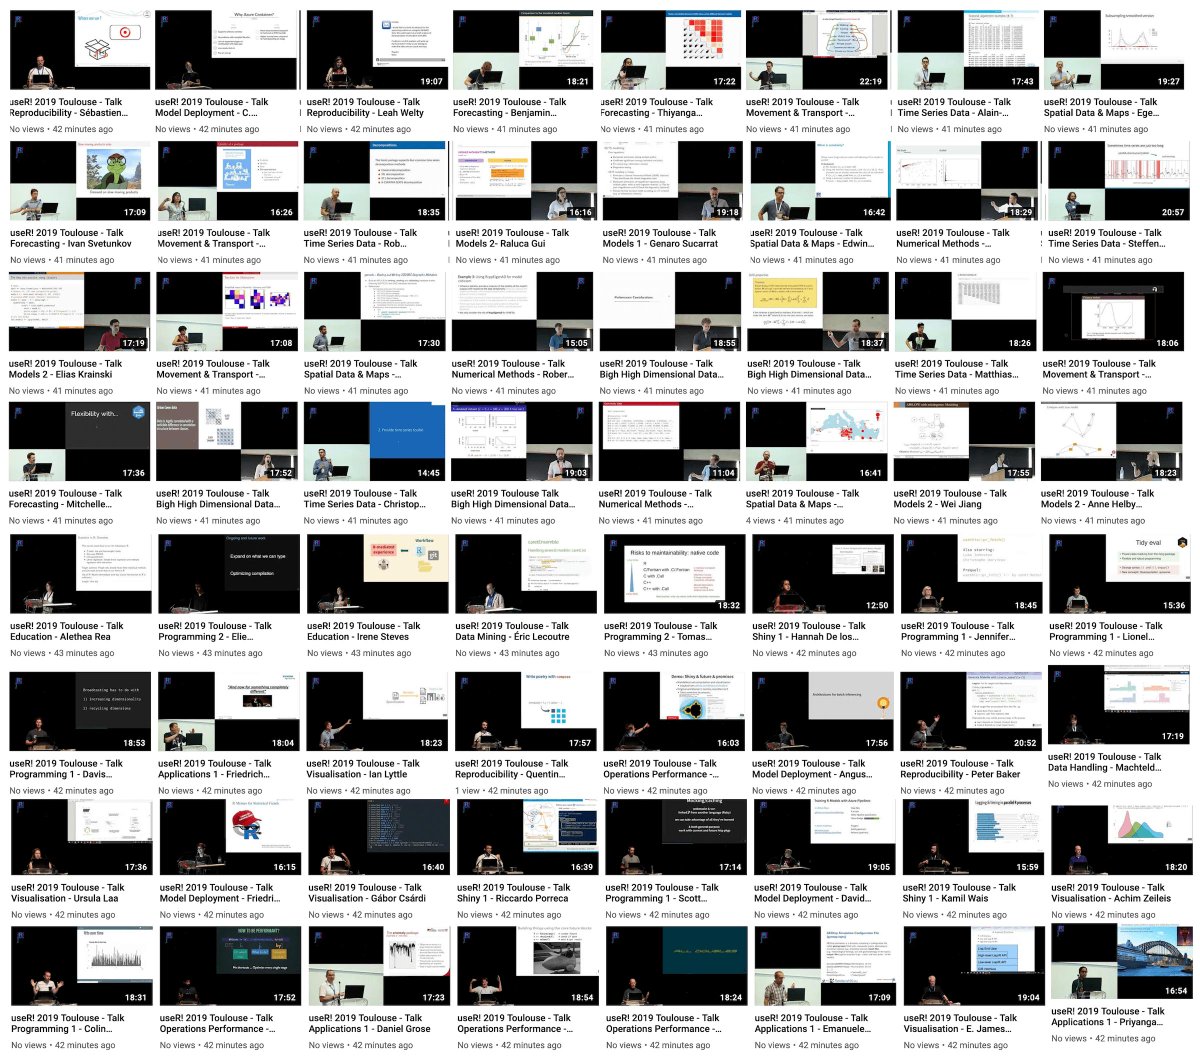Click the 18:54 duration badge

(582, 998)
